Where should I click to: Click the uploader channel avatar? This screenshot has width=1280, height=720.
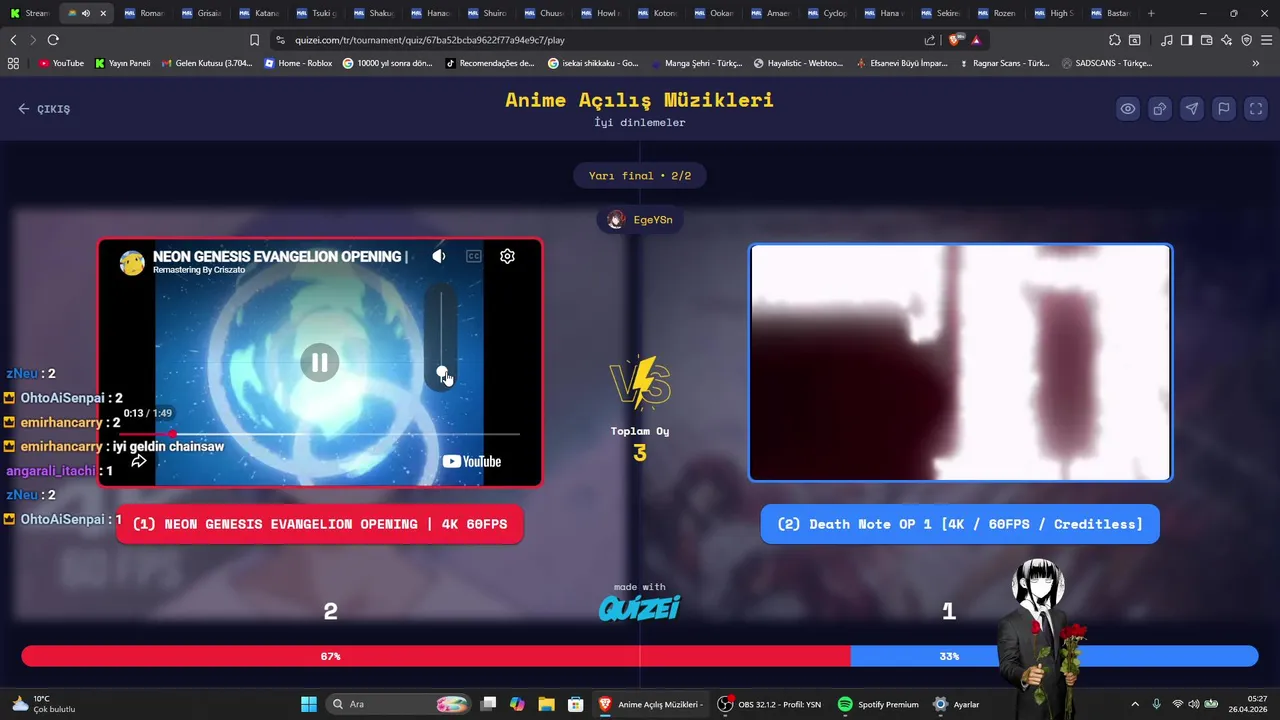coord(132,263)
